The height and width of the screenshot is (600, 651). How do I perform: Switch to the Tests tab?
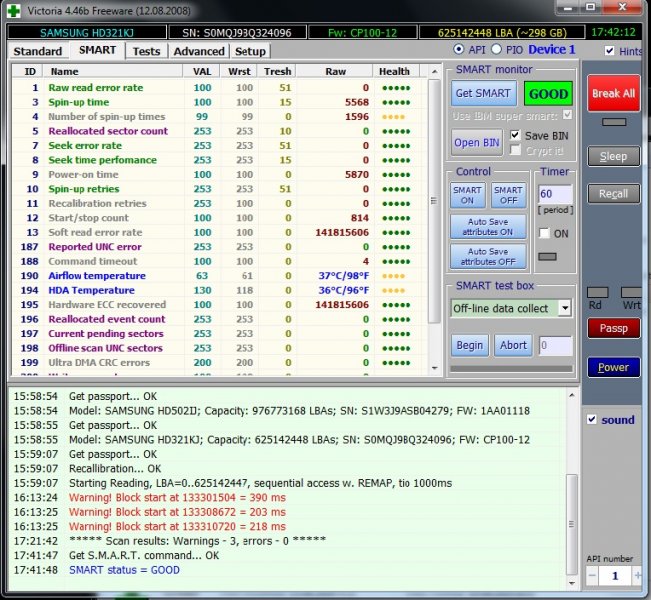pos(146,51)
